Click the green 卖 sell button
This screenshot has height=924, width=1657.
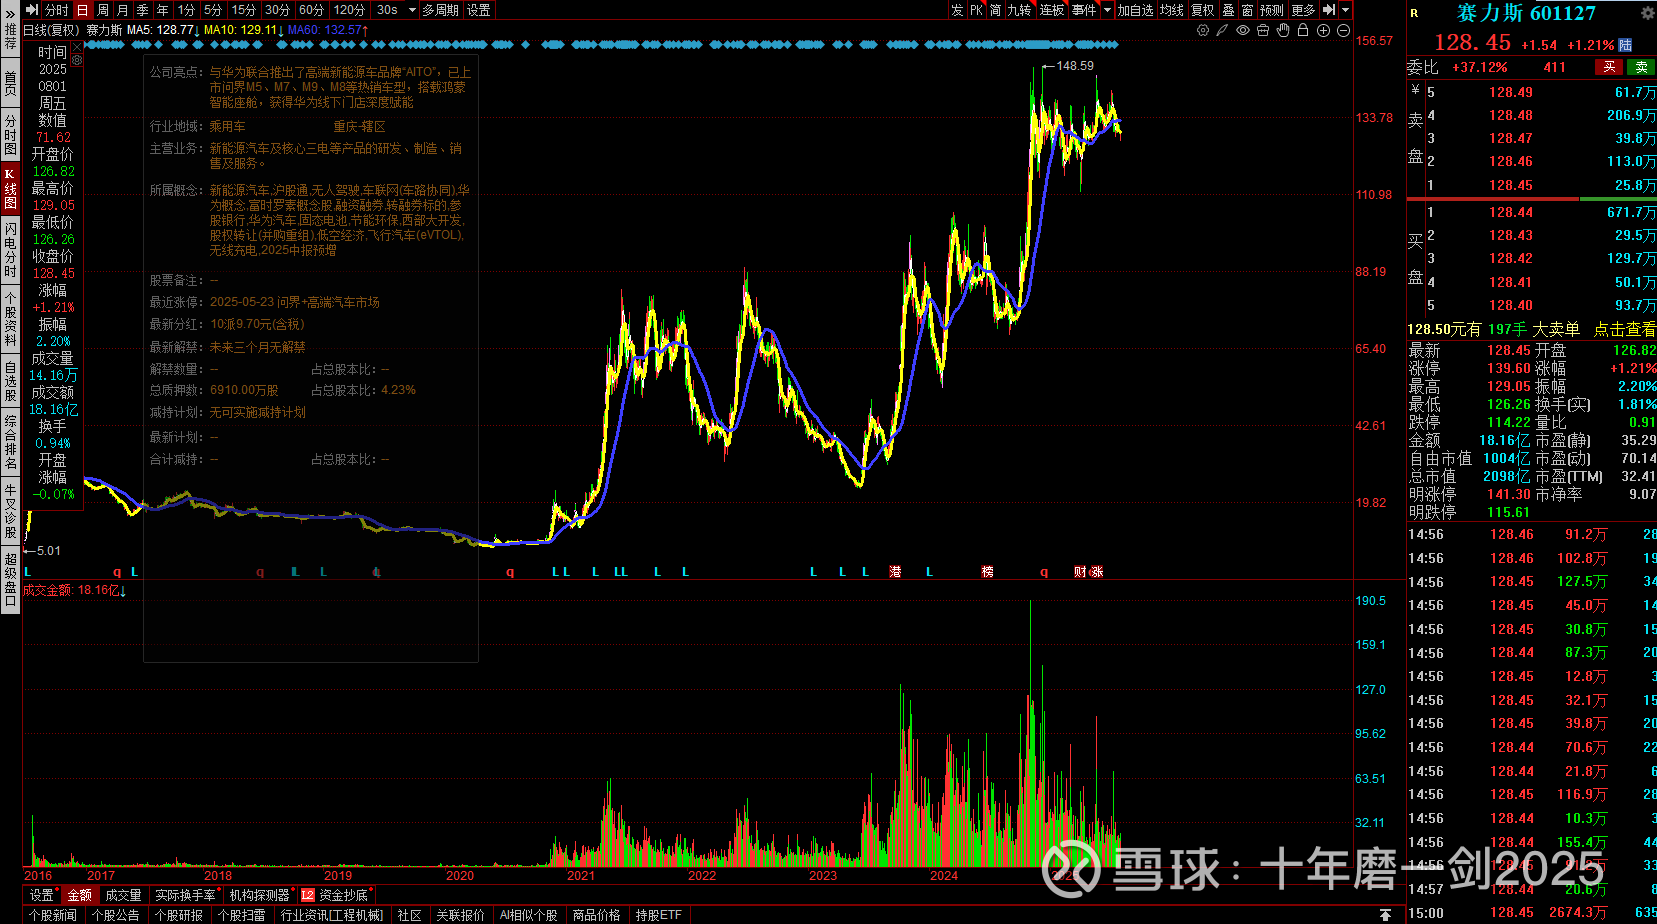(1641, 67)
